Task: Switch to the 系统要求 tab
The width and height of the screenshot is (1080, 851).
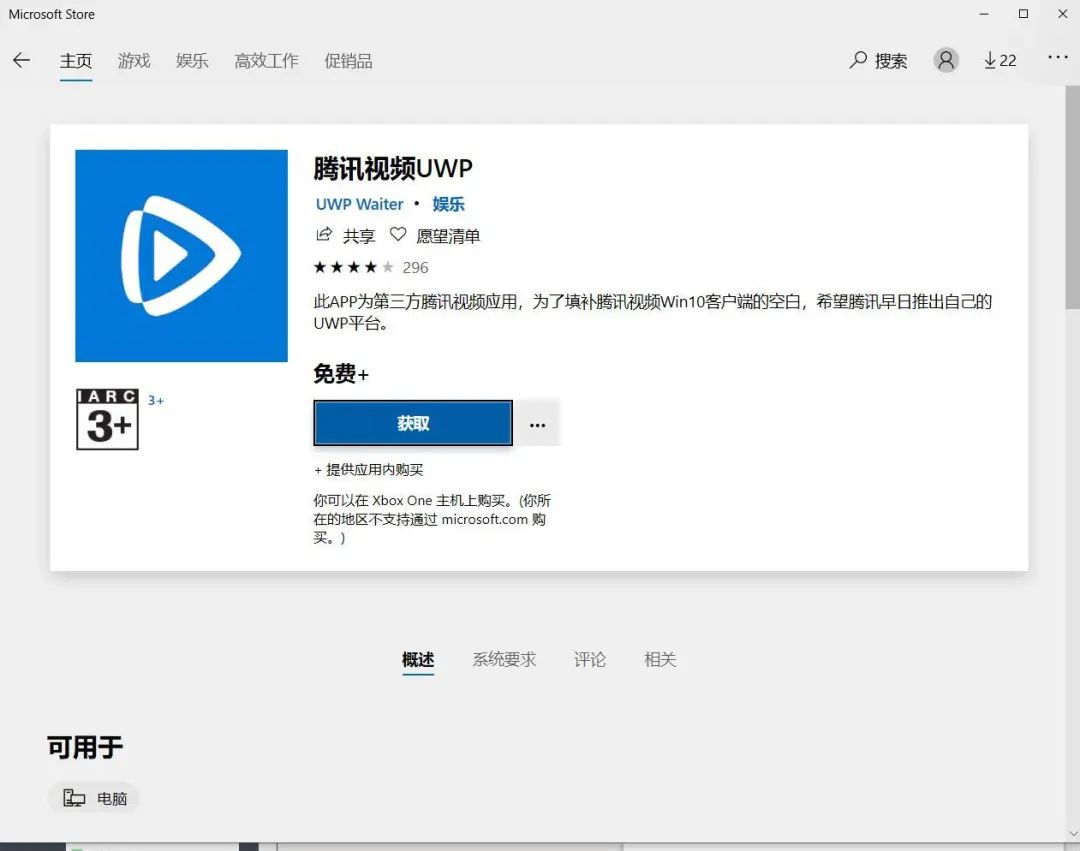Action: (503, 660)
